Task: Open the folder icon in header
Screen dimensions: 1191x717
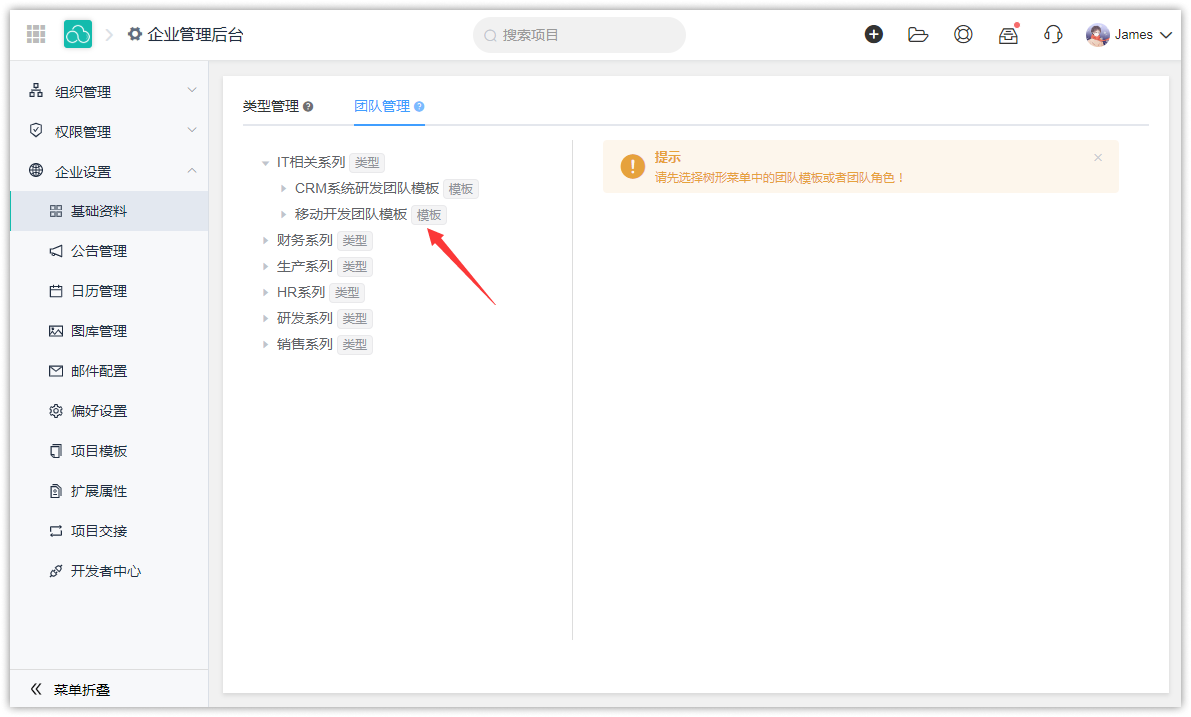Action: click(917, 35)
